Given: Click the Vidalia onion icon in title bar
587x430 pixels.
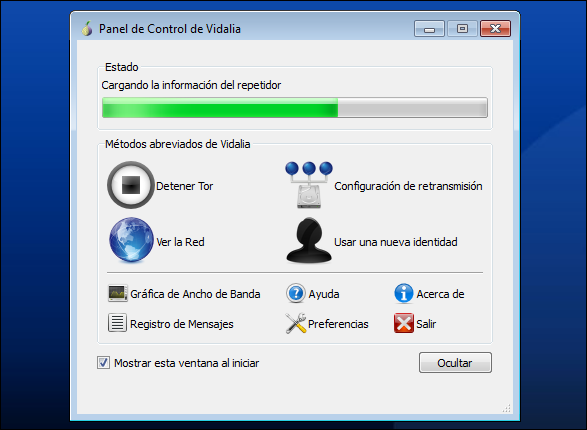Looking at the screenshot, I should (x=87, y=28).
